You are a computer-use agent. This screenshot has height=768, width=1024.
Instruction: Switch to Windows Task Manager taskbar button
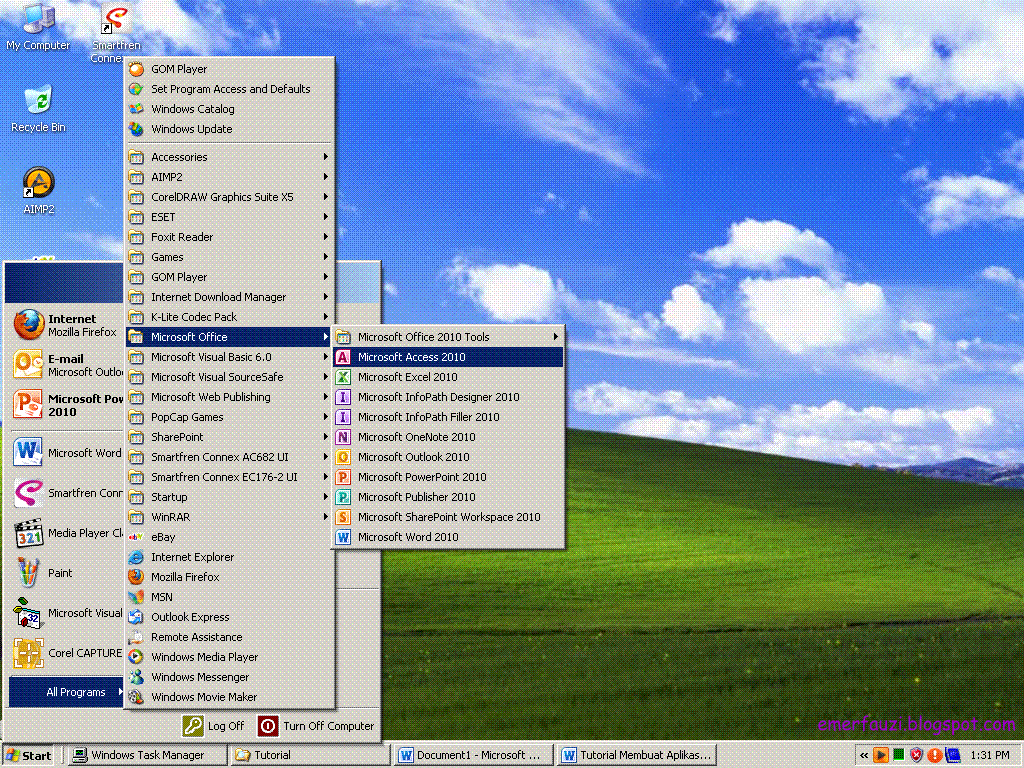(x=148, y=756)
